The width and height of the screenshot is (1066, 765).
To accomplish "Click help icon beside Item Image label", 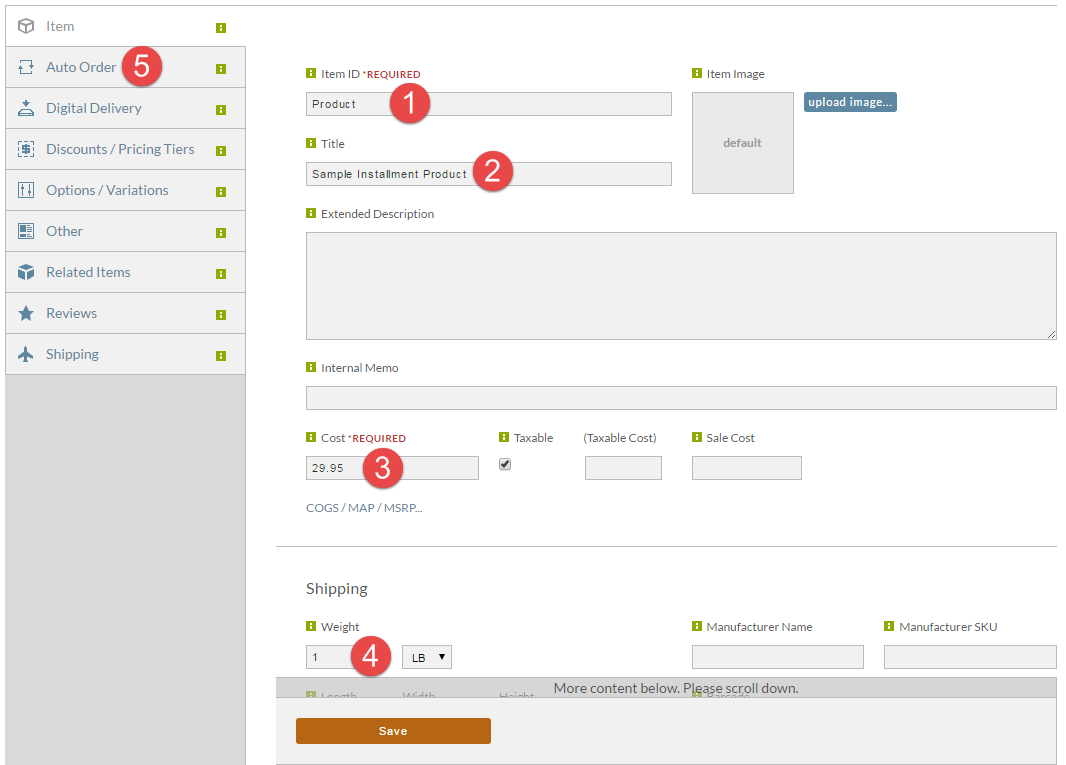I will click(697, 73).
